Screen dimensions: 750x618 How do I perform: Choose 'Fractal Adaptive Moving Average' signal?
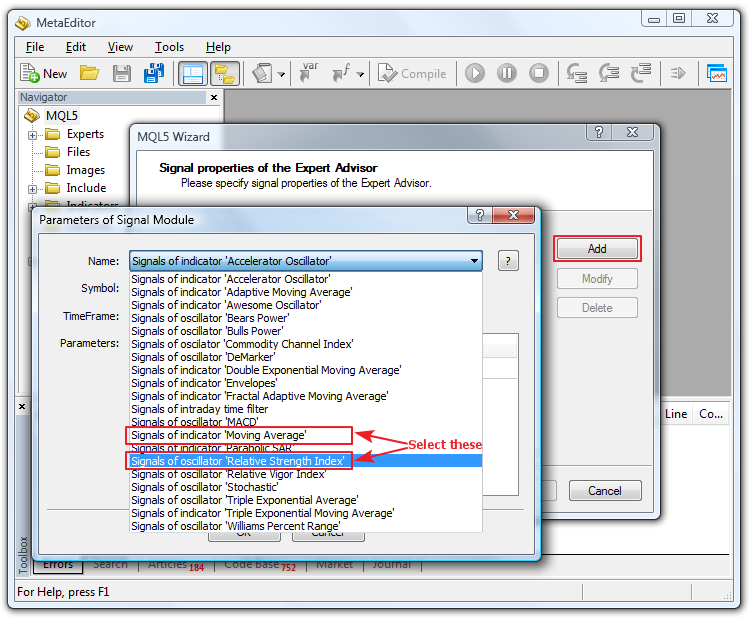pos(306,396)
